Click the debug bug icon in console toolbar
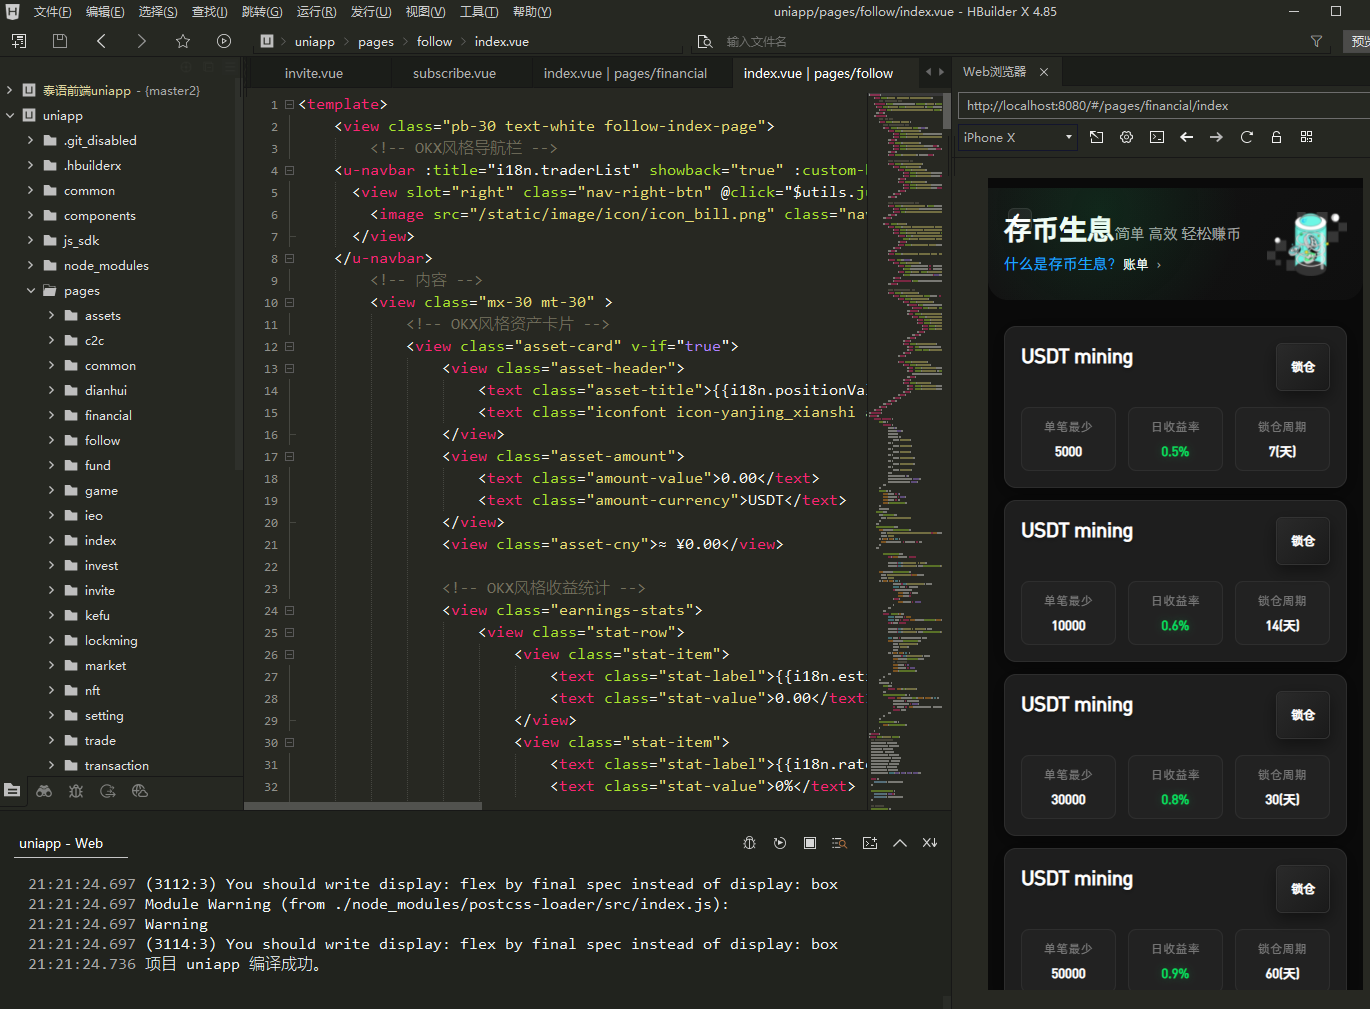 [750, 843]
